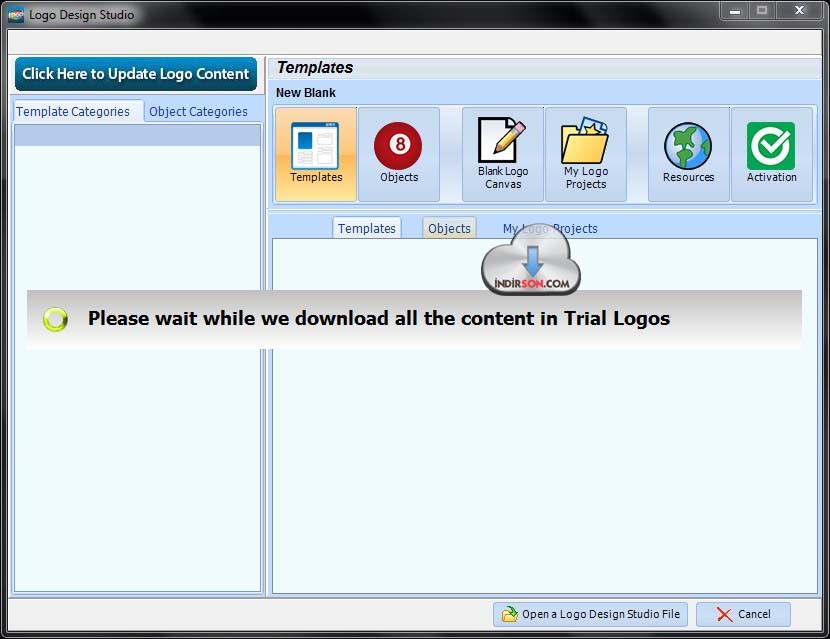Close the Logo Design Studio window
This screenshot has width=830, height=639.
point(799,11)
